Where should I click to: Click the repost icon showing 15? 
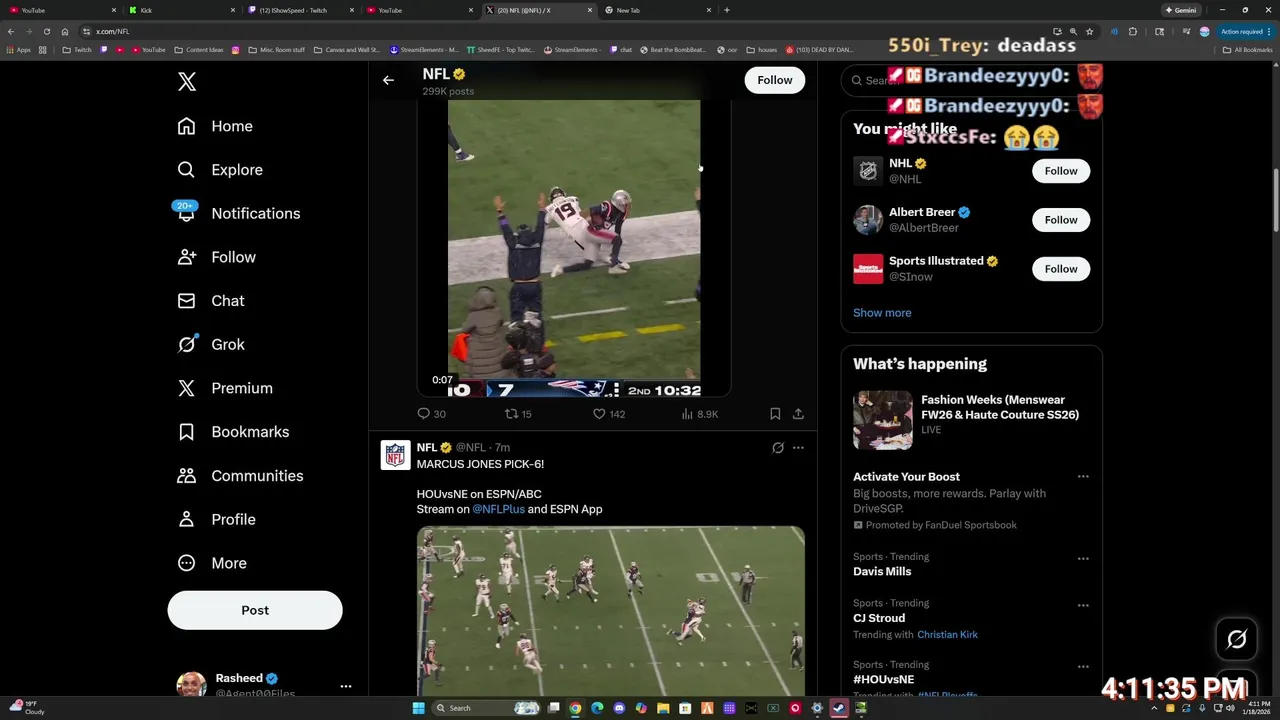pyautogui.click(x=511, y=413)
